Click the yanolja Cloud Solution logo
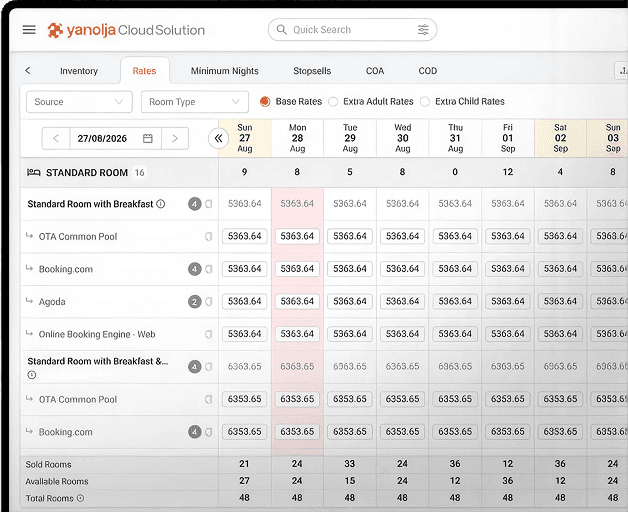Image resolution: width=628 pixels, height=512 pixels. [126, 30]
